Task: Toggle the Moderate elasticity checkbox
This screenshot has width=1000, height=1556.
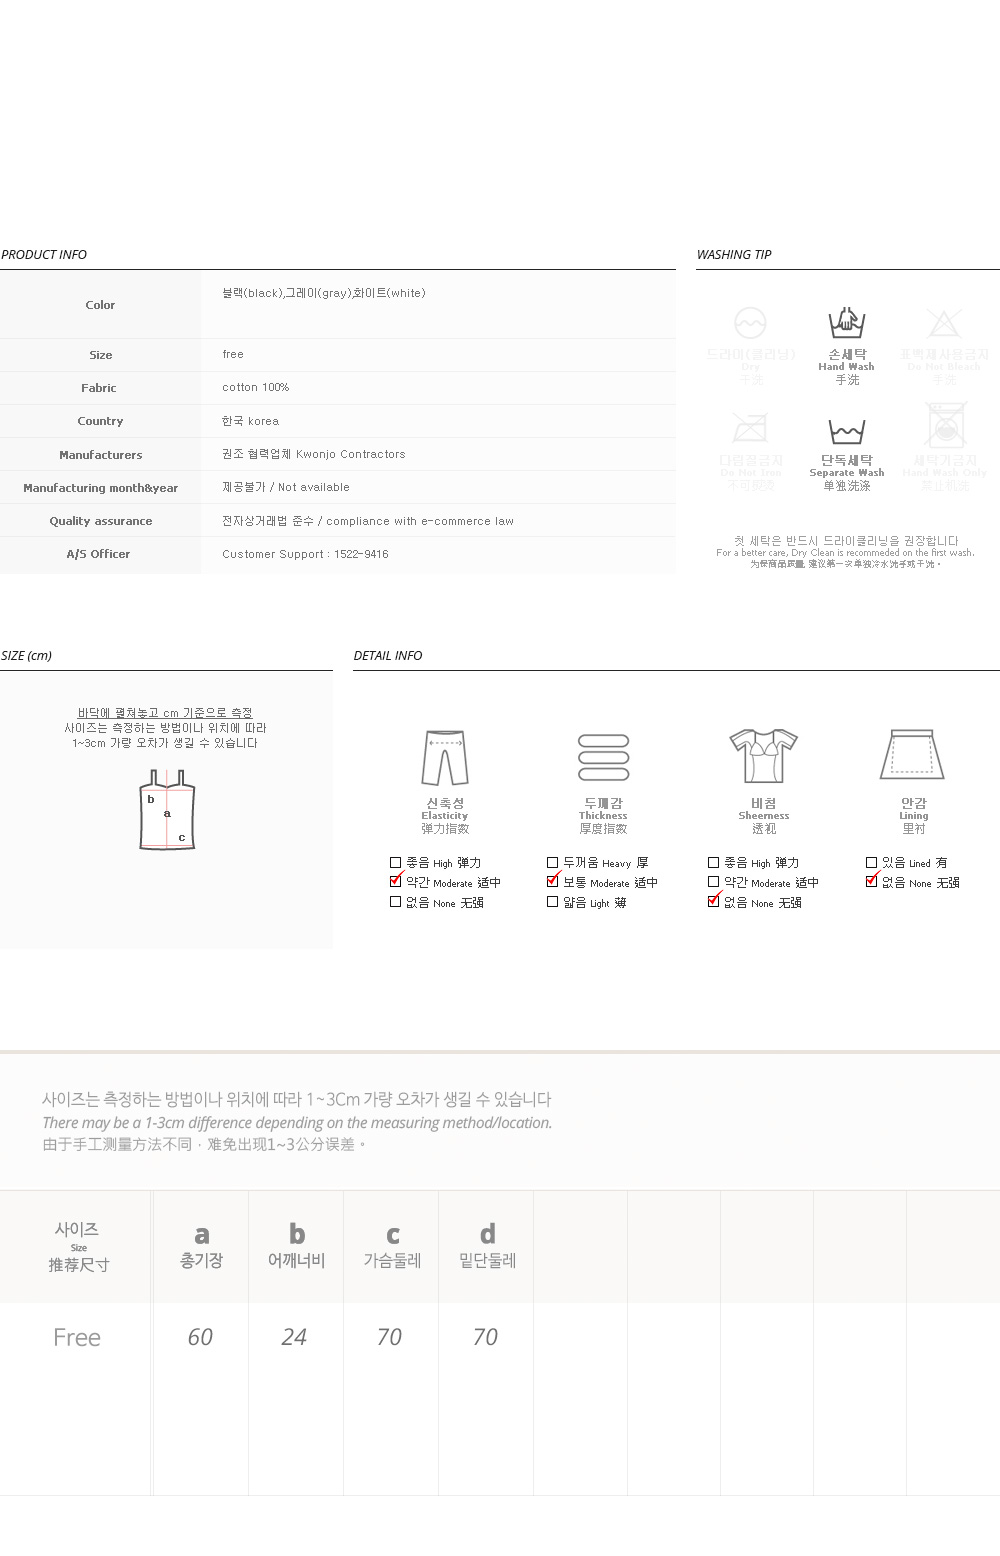Action: [395, 882]
